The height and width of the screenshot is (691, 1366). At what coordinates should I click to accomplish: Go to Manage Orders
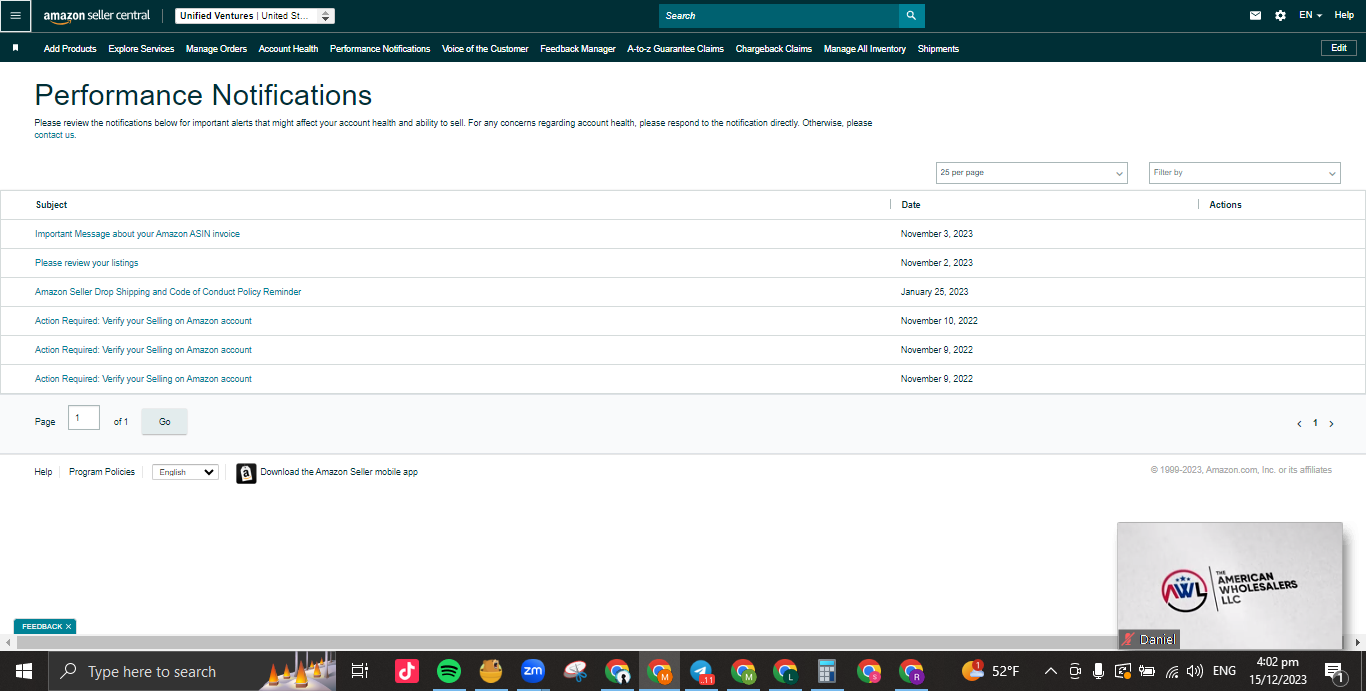(216, 49)
